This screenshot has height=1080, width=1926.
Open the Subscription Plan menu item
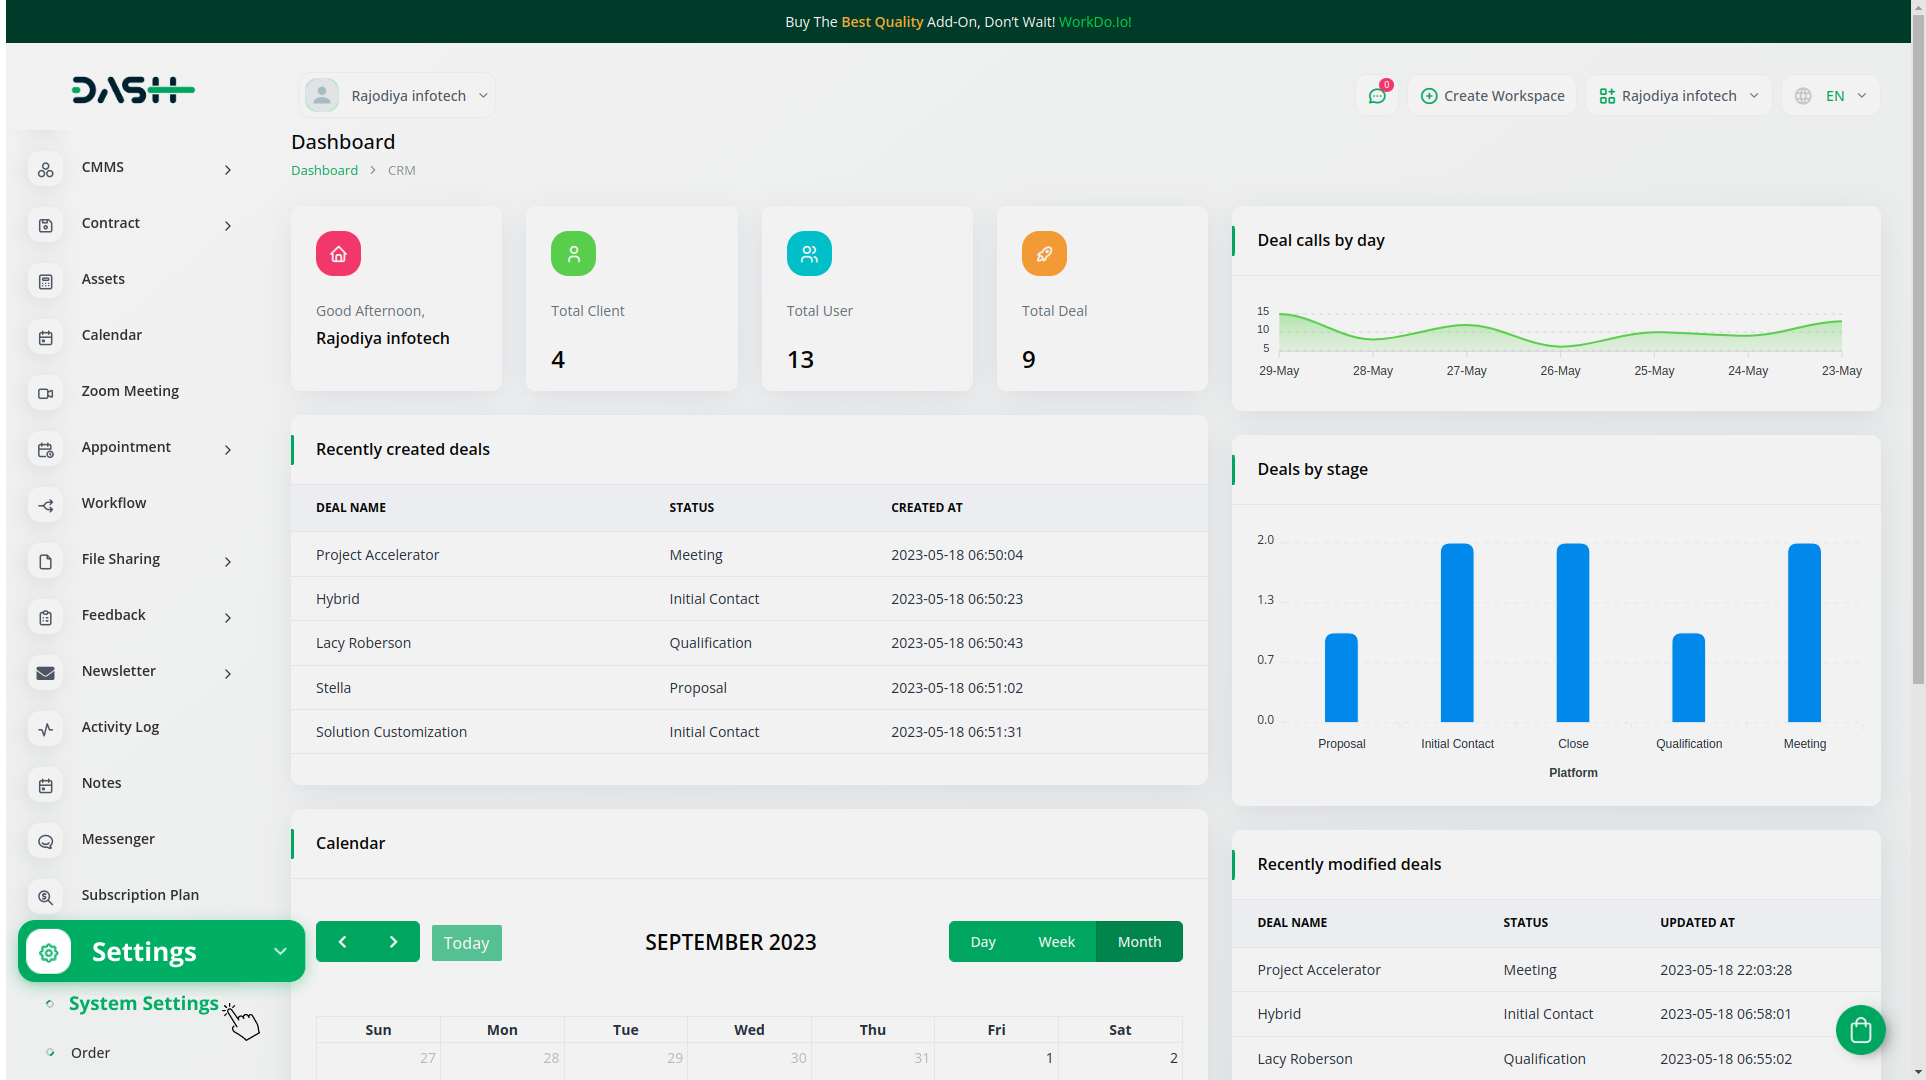[x=140, y=895]
